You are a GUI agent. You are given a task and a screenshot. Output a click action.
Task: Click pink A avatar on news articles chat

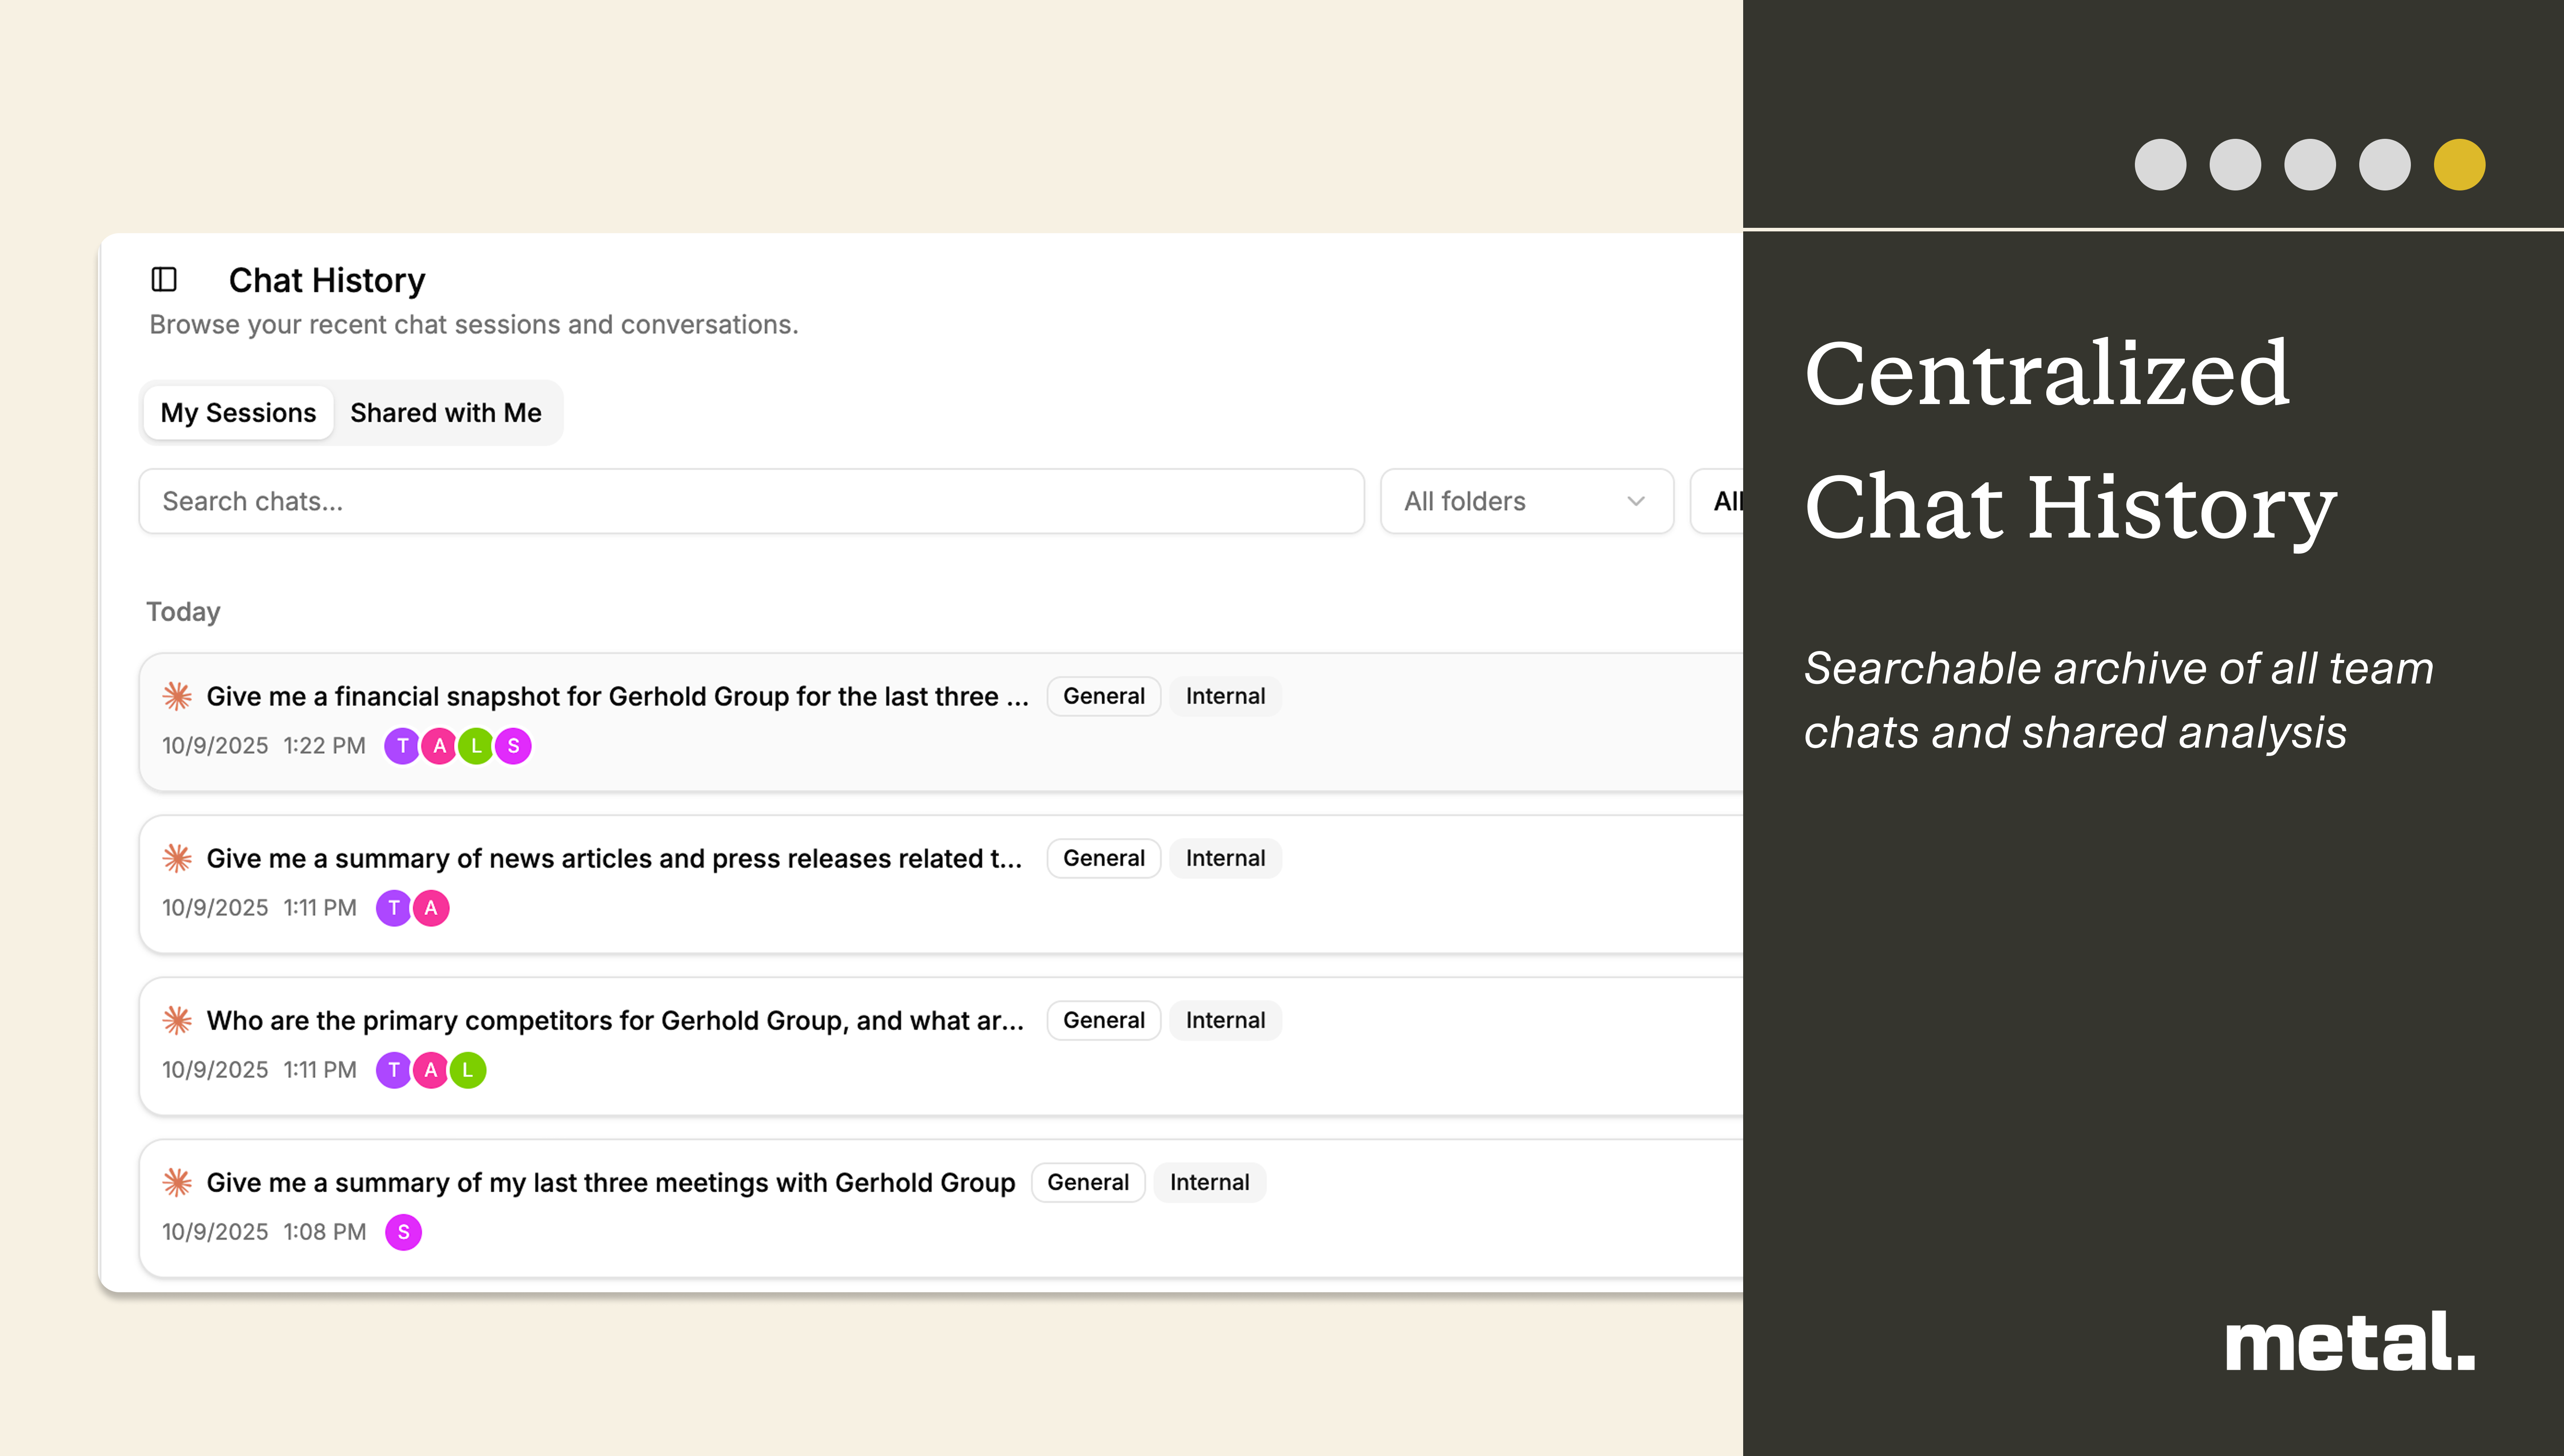[431, 908]
